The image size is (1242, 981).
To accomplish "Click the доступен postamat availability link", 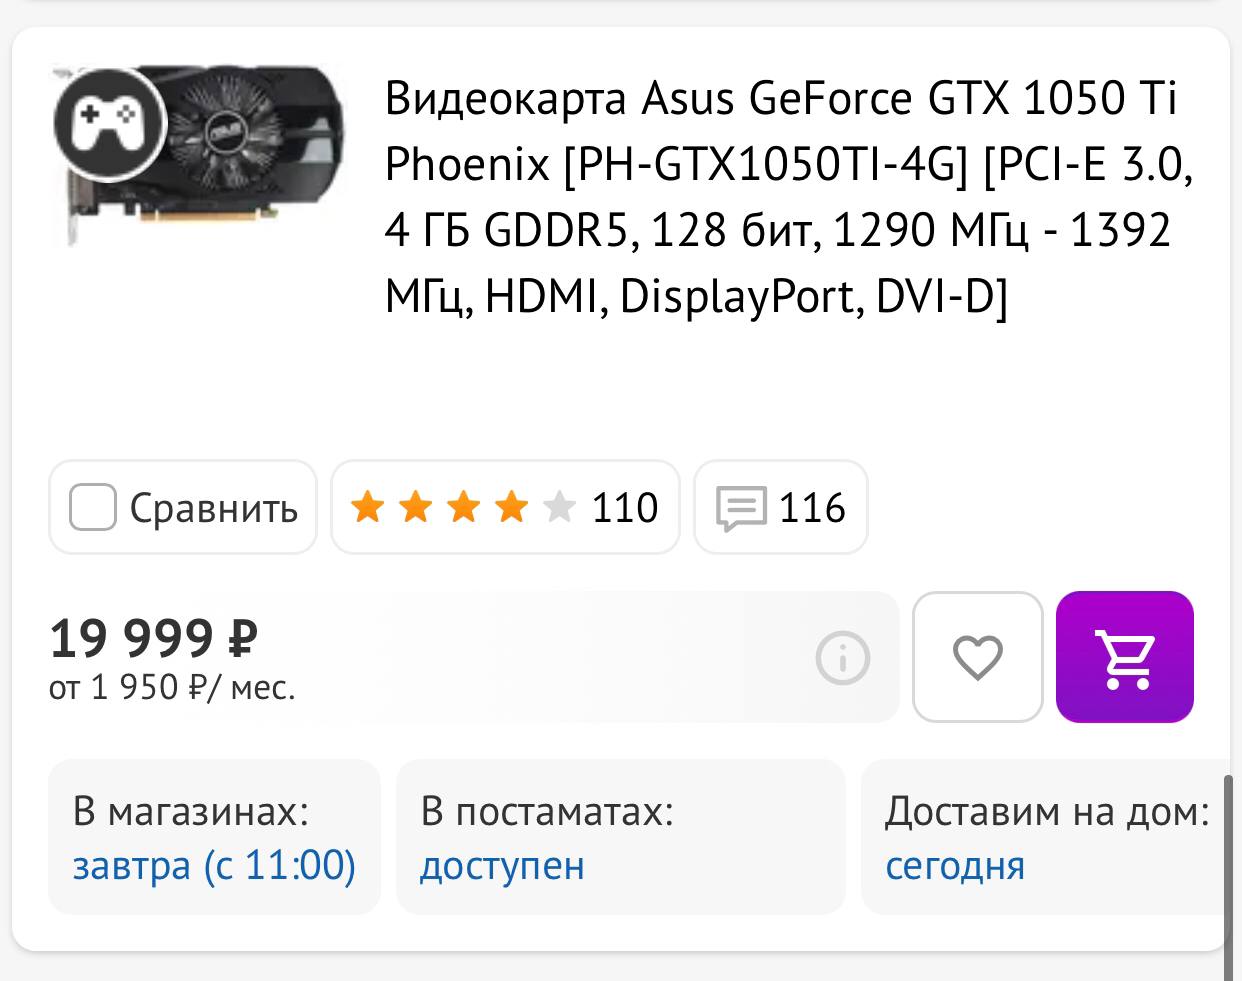I will click(x=502, y=865).
